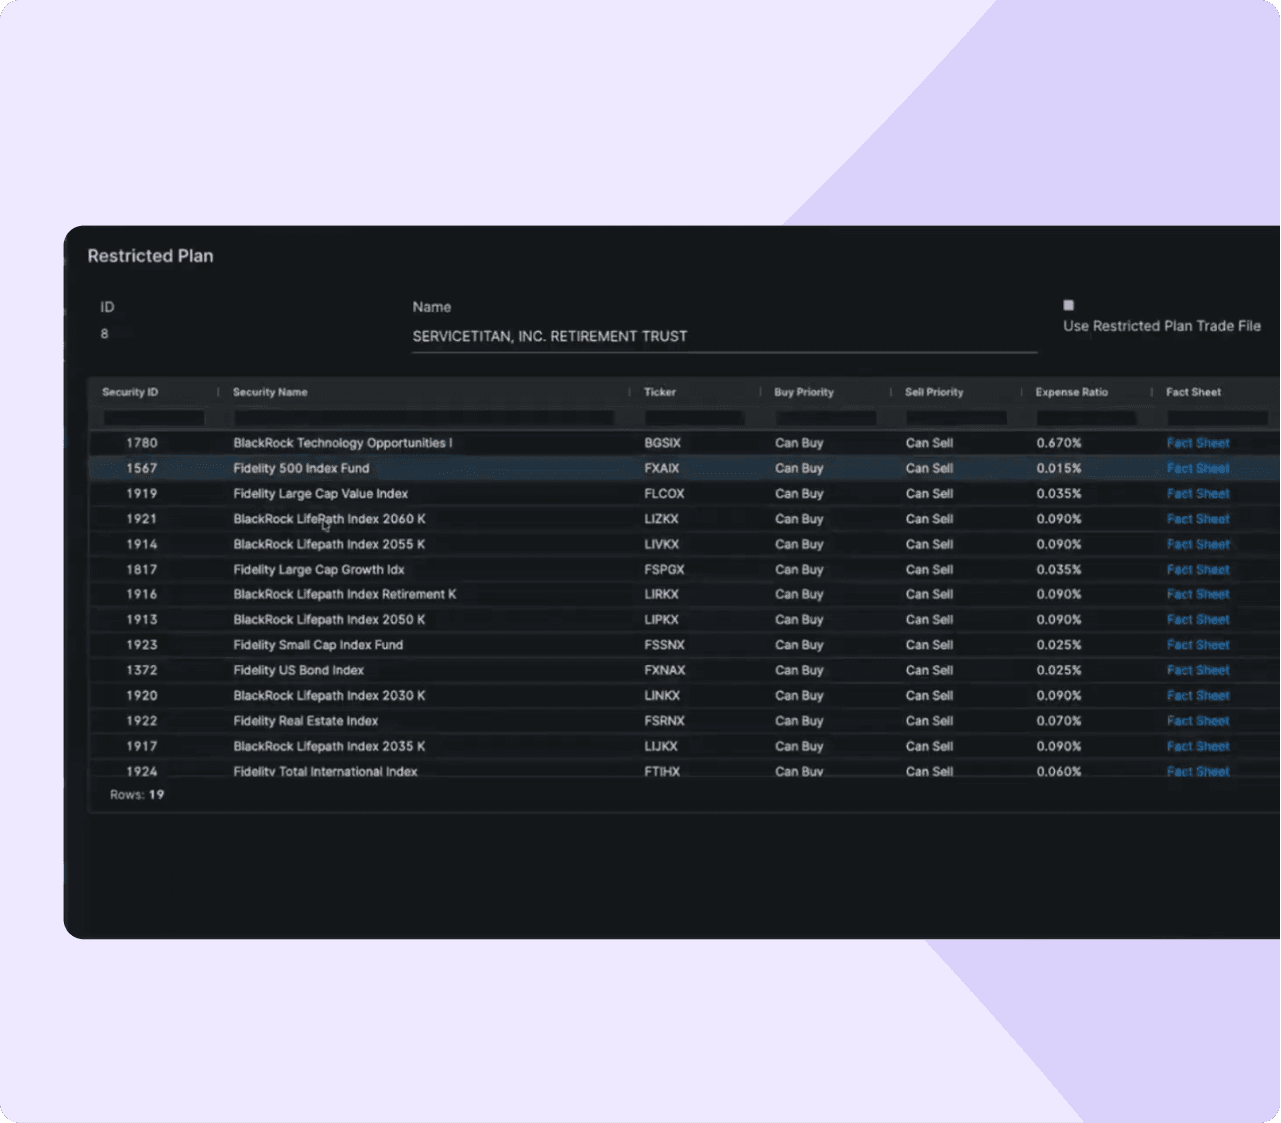Select Fidelity Large Cap Growth Idx name
The height and width of the screenshot is (1123, 1281).
coord(319,570)
